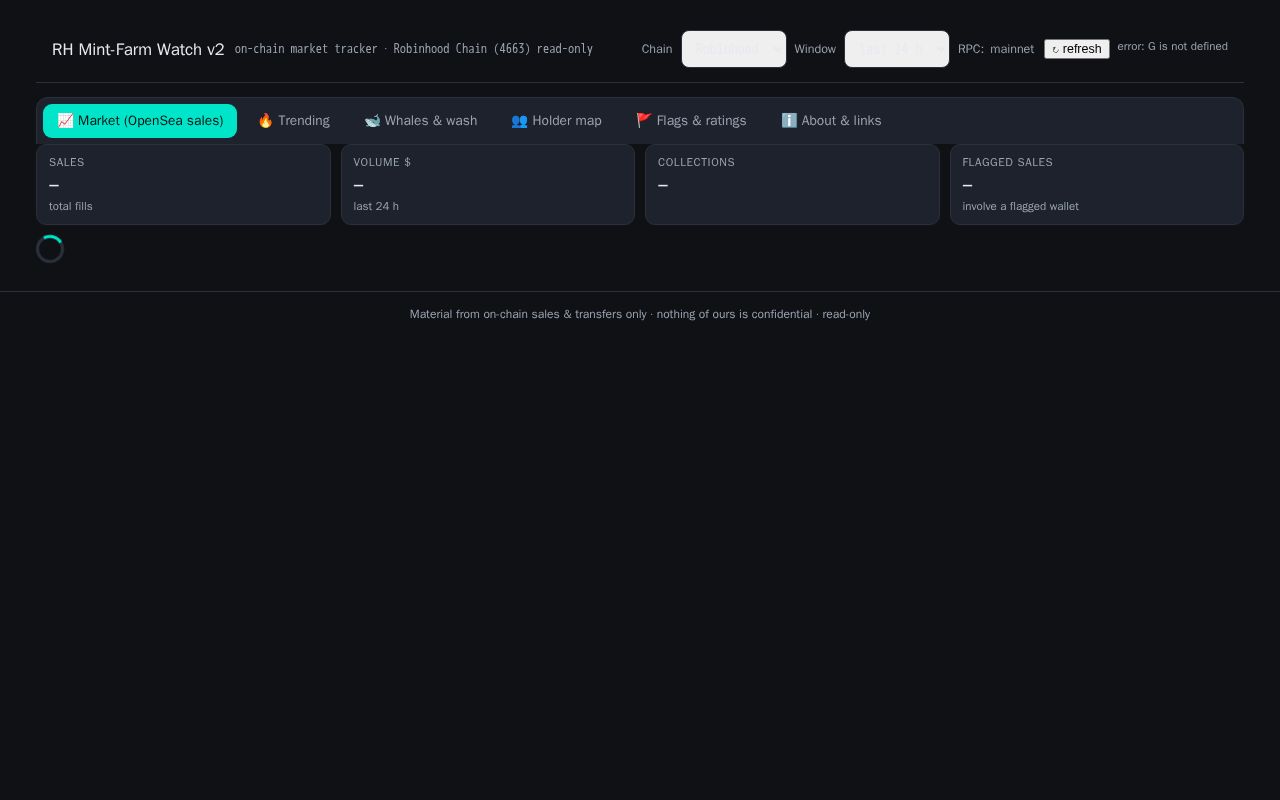Click the "RH Mint-Farm Watch v2" title

(138, 49)
